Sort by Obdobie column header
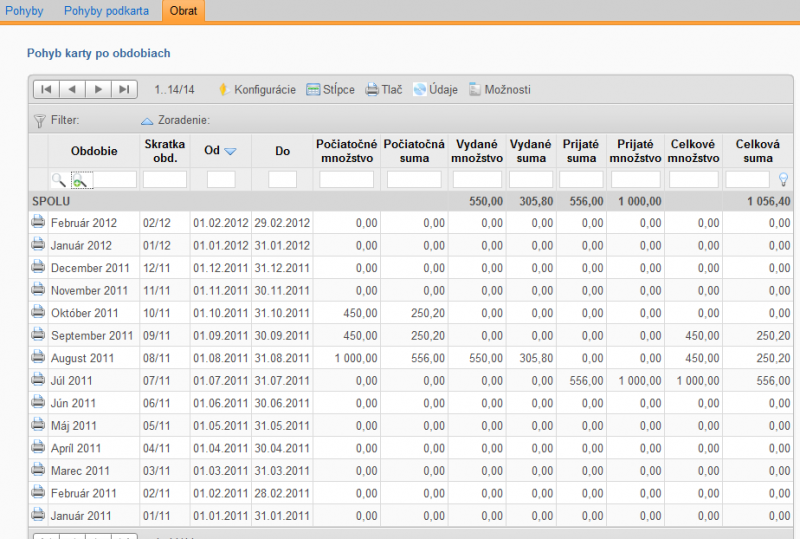This screenshot has width=800, height=539. (x=94, y=151)
